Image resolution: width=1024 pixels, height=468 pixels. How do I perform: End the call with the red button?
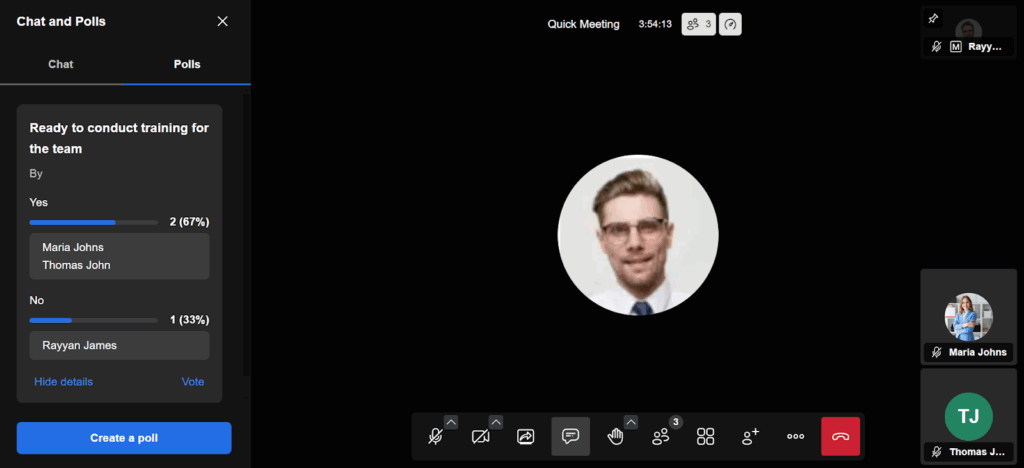pyautogui.click(x=840, y=437)
